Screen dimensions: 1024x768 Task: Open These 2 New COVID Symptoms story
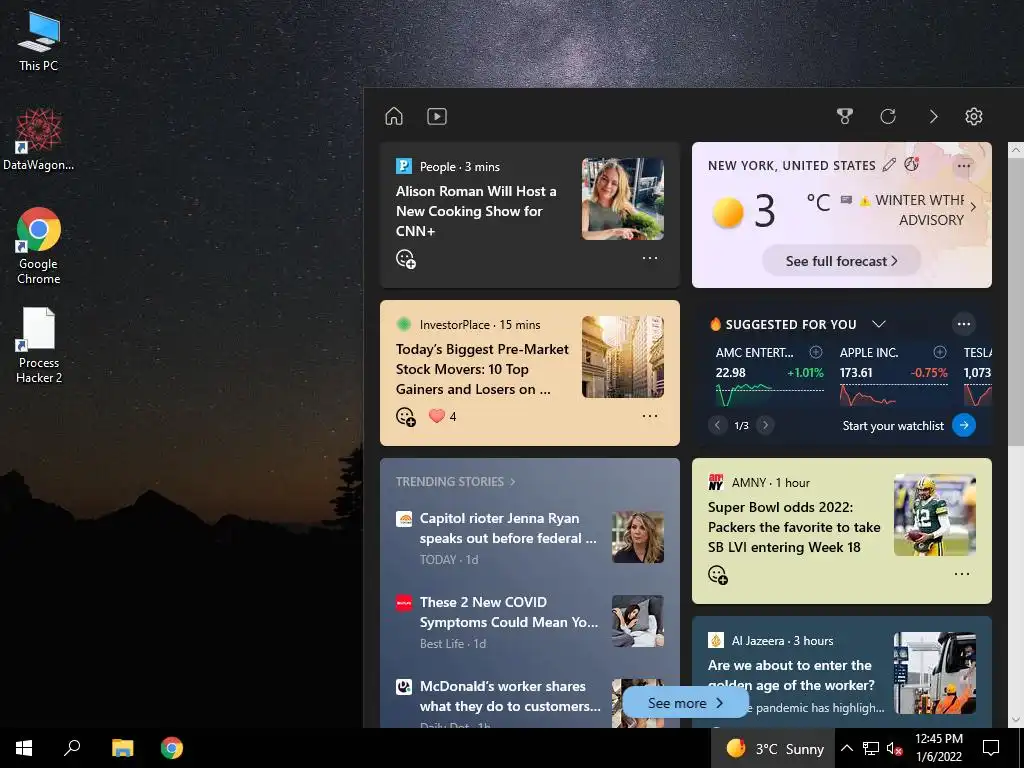509,612
